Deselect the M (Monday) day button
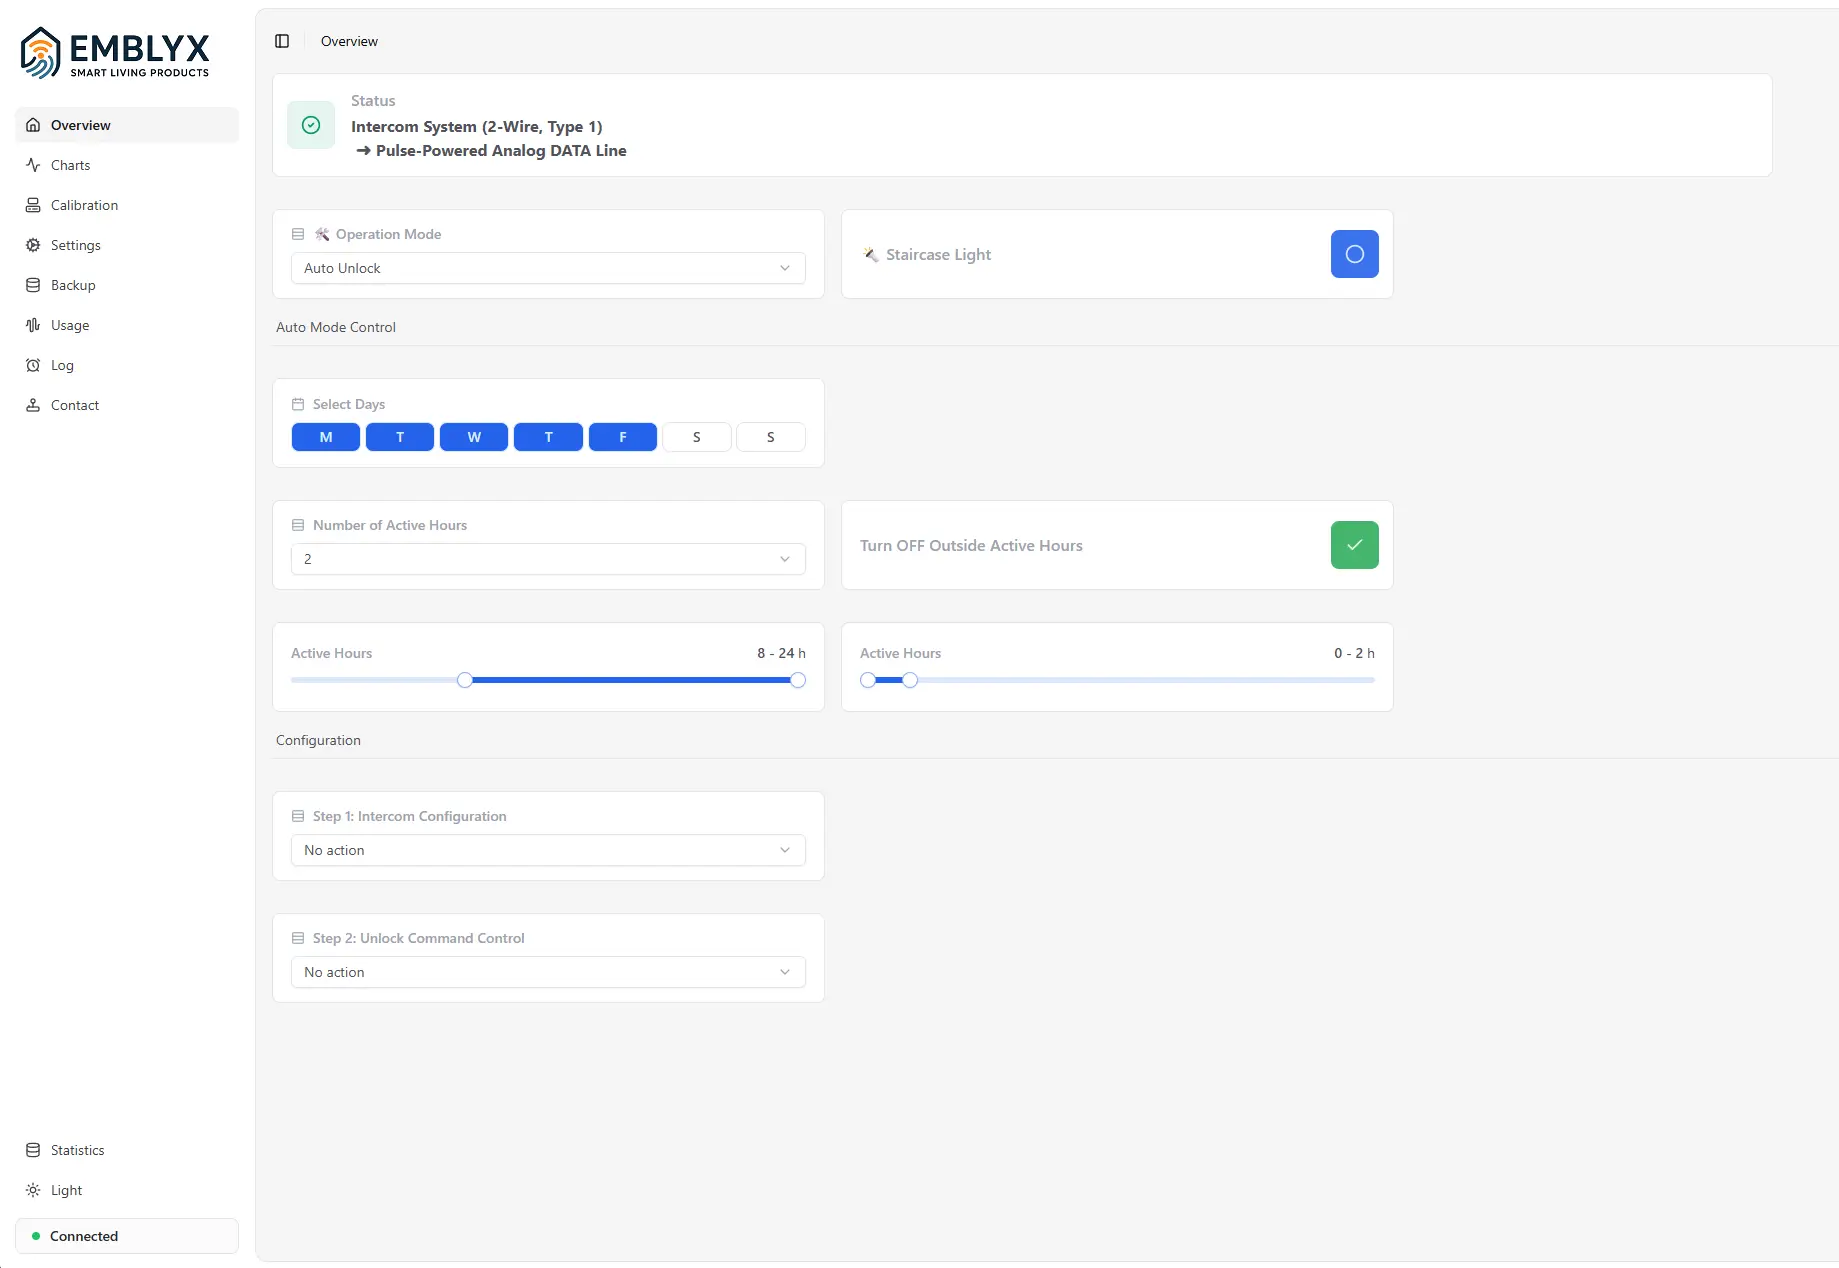The height and width of the screenshot is (1268, 1839). [x=326, y=437]
